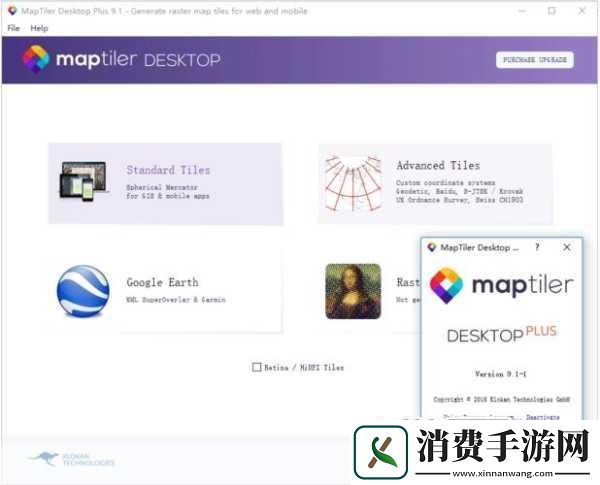Minimize the MapTiler Desktop main window
This screenshot has height=485, width=600.
[x=522, y=11]
